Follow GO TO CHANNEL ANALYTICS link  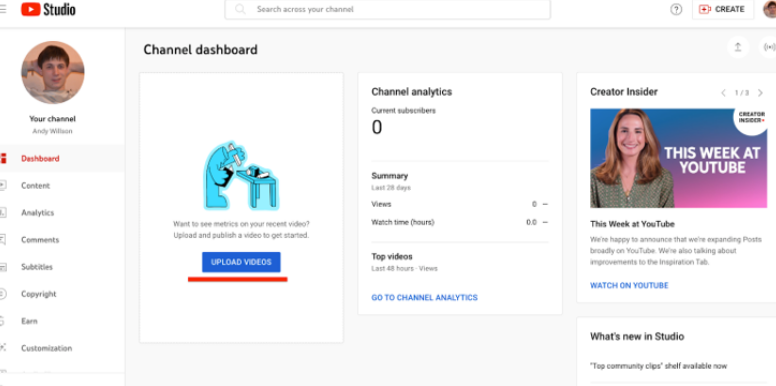(x=424, y=297)
